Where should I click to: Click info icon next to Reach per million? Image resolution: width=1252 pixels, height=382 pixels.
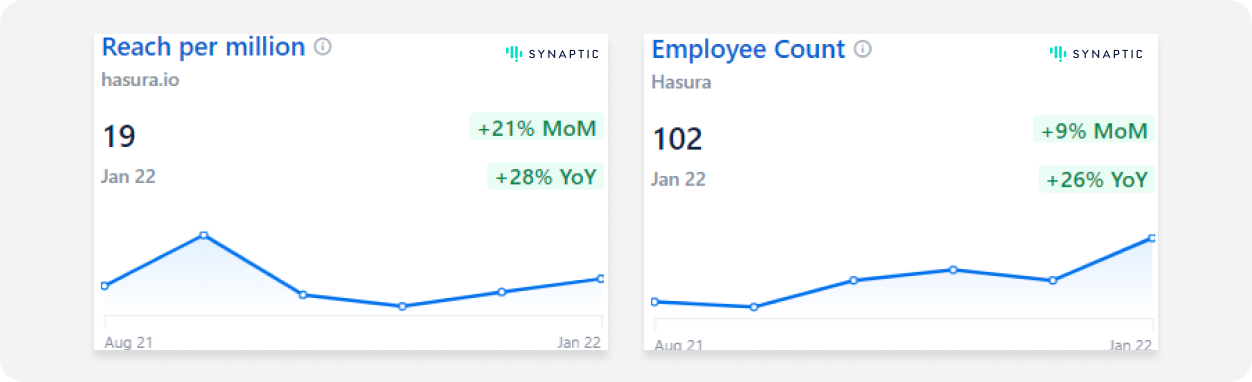pyautogui.click(x=322, y=47)
